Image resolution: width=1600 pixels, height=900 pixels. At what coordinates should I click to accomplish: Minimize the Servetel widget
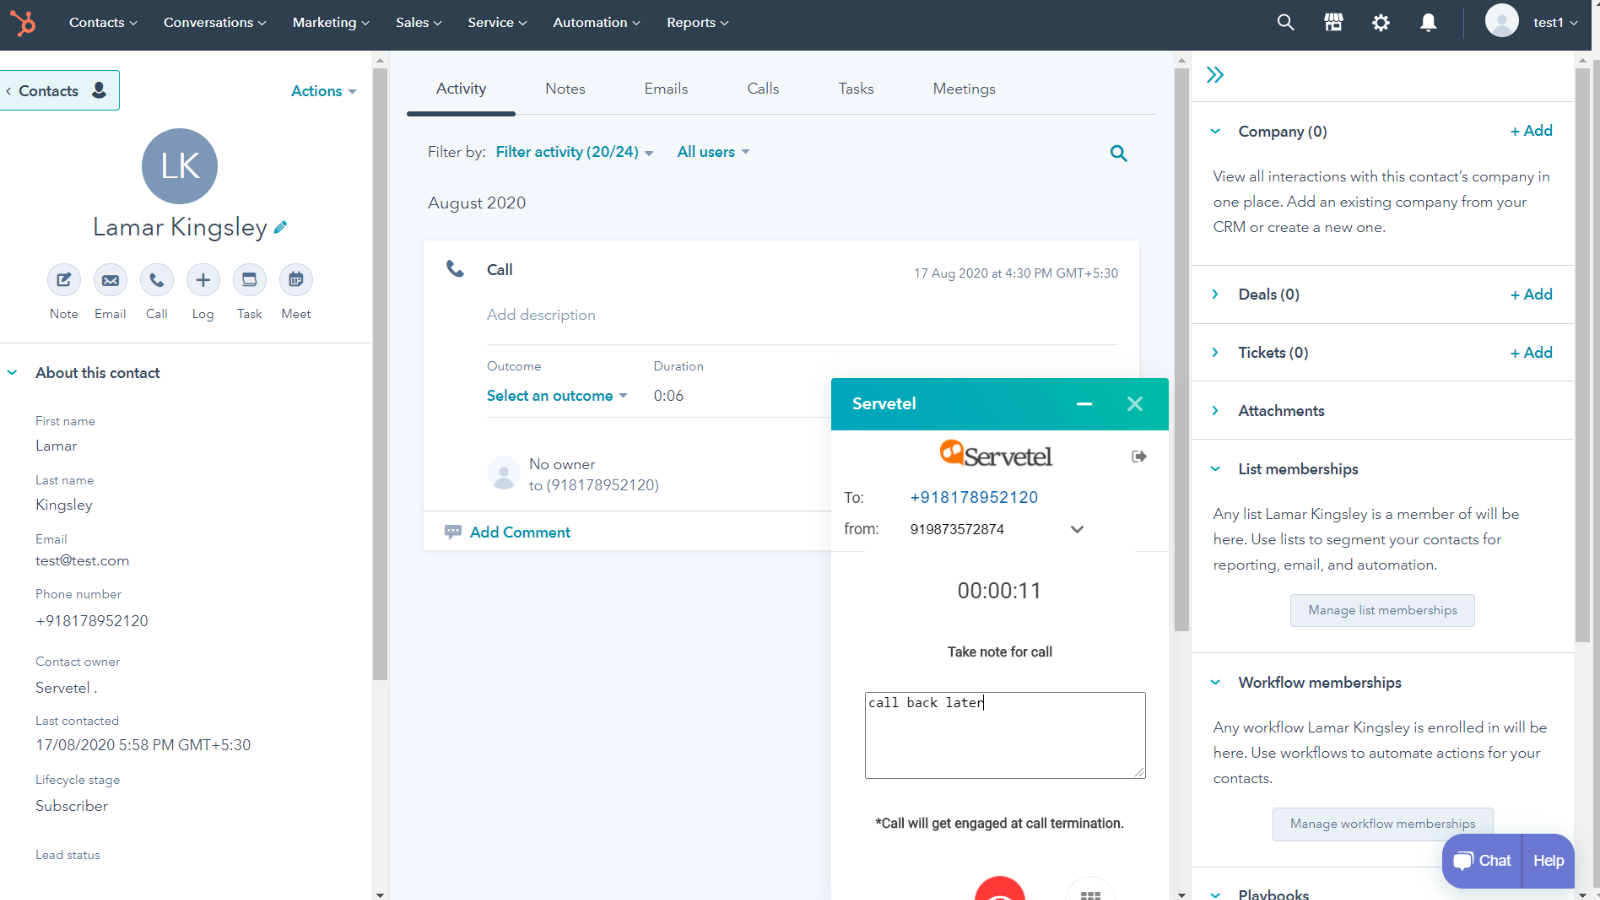pyautogui.click(x=1084, y=404)
